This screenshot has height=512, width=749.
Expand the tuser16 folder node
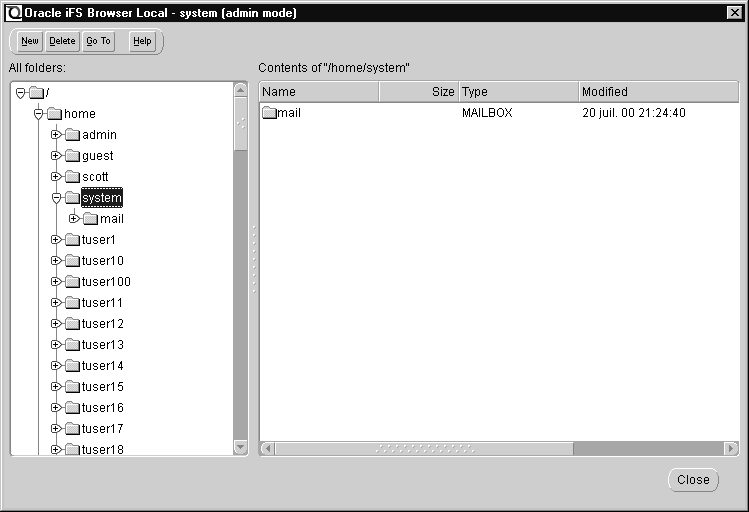[56, 408]
